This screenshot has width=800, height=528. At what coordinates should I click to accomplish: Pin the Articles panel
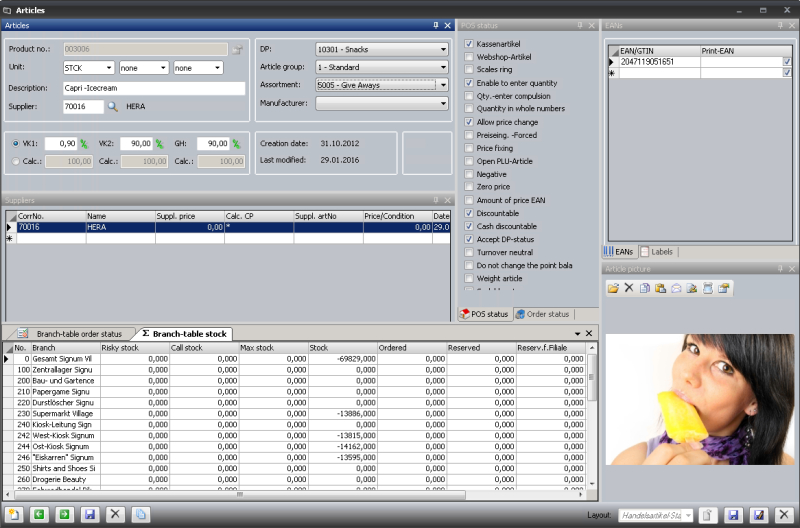(436, 25)
